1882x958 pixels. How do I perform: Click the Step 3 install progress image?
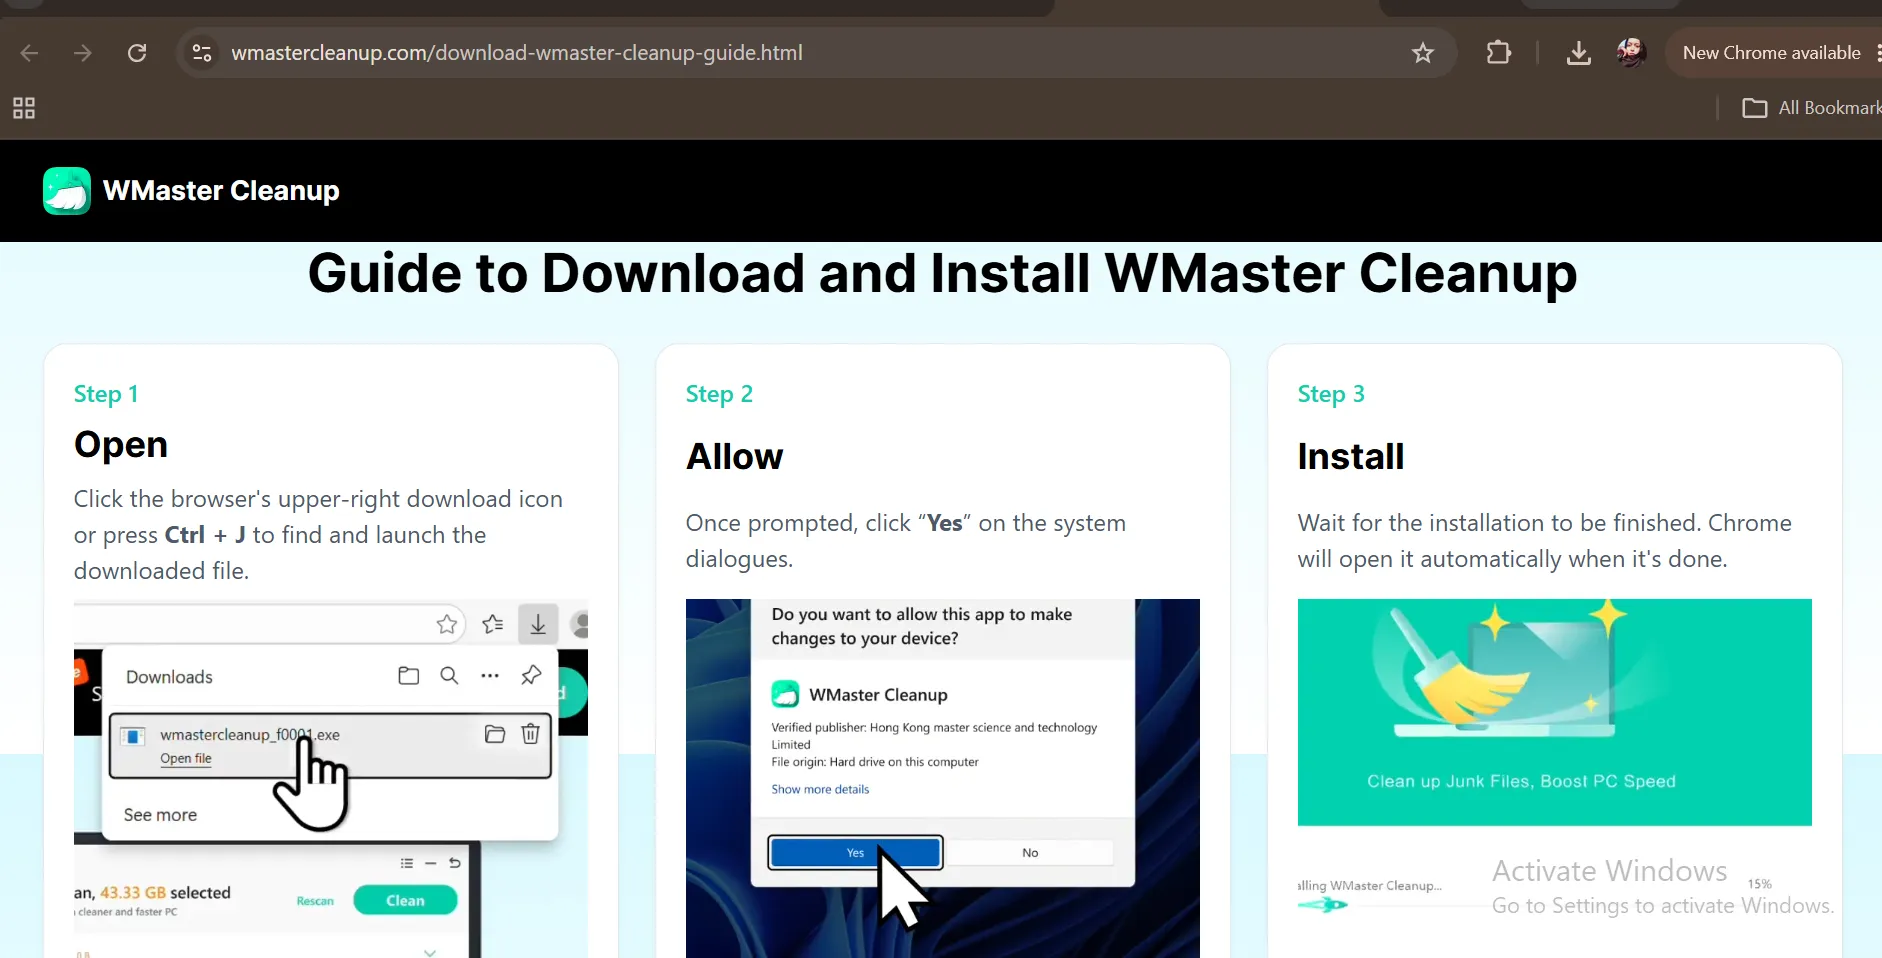1554,778
